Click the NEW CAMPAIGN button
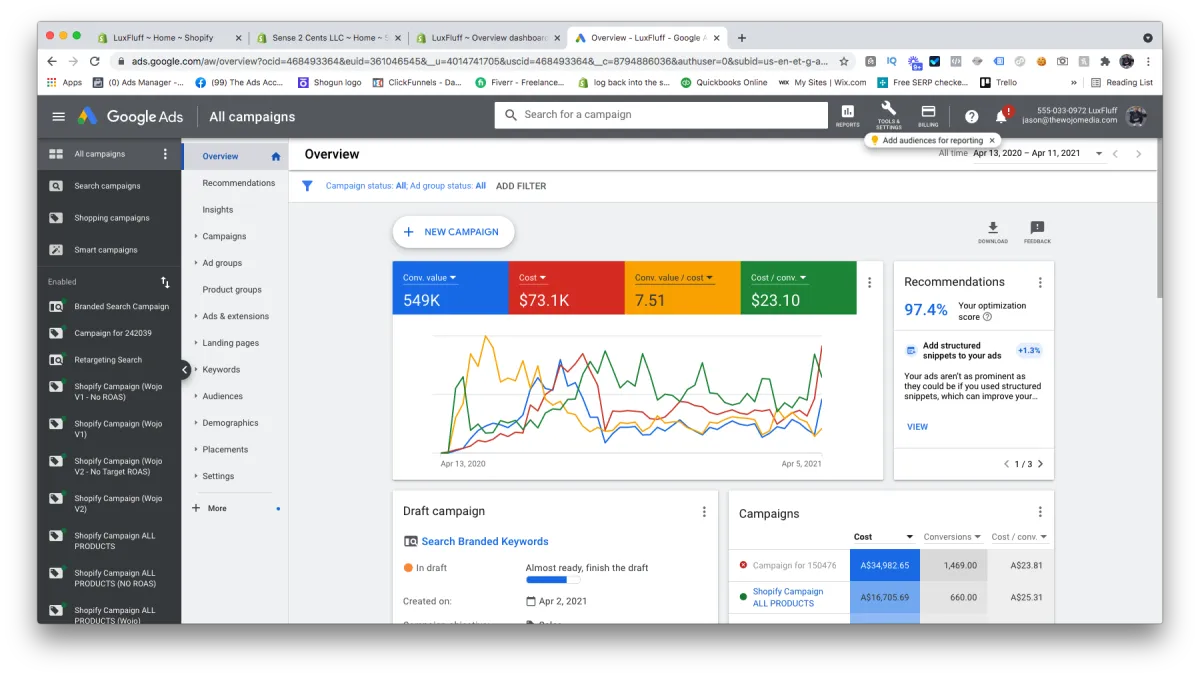The height and width of the screenshot is (677, 1200). coord(453,232)
